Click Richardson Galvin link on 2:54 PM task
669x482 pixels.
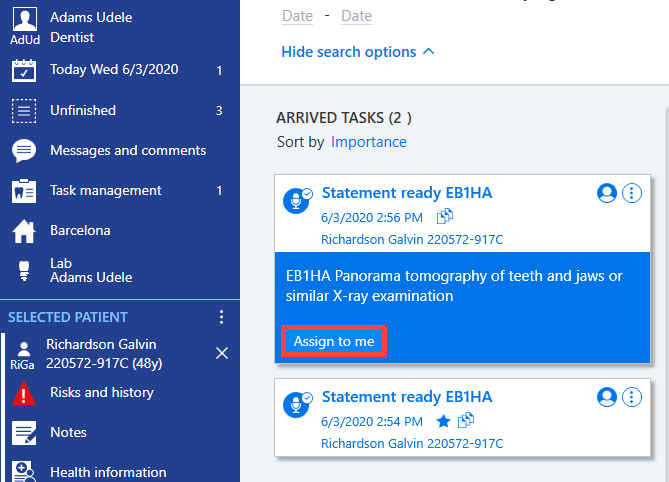tap(412, 444)
